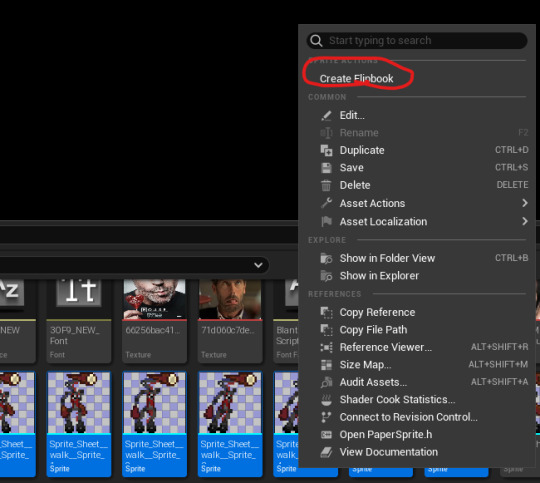Screen dimensions: 540x483
Task: Select the 66256bac41... Texture thumbnail
Action: pyautogui.click(x=155, y=299)
